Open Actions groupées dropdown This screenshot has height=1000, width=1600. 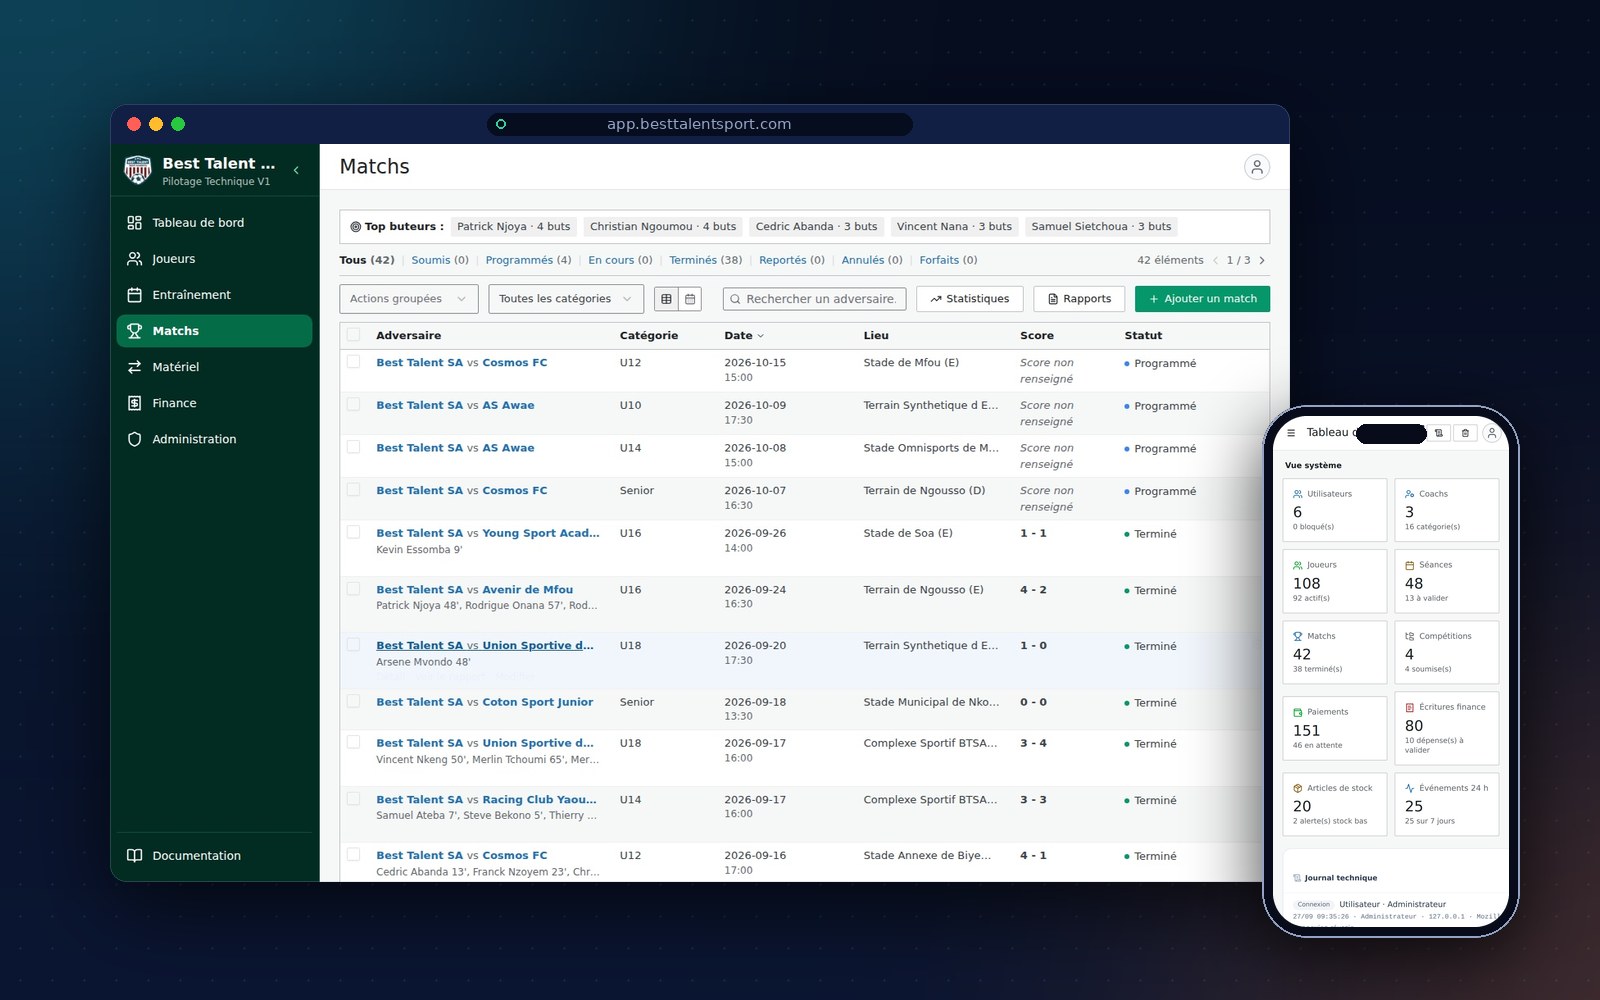pyautogui.click(x=409, y=299)
